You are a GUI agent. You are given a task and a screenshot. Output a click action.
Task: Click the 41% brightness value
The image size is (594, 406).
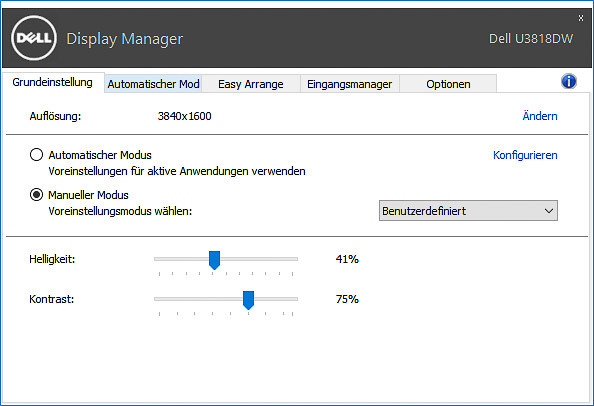pos(347,259)
